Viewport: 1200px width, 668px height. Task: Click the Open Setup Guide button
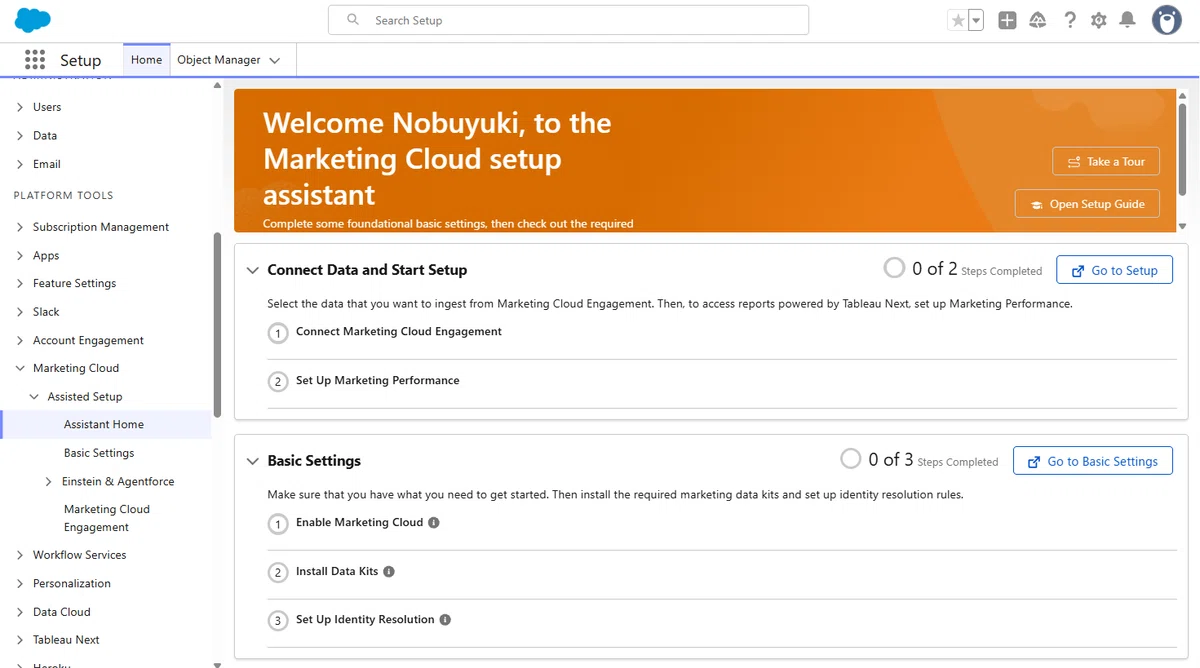[1087, 204]
